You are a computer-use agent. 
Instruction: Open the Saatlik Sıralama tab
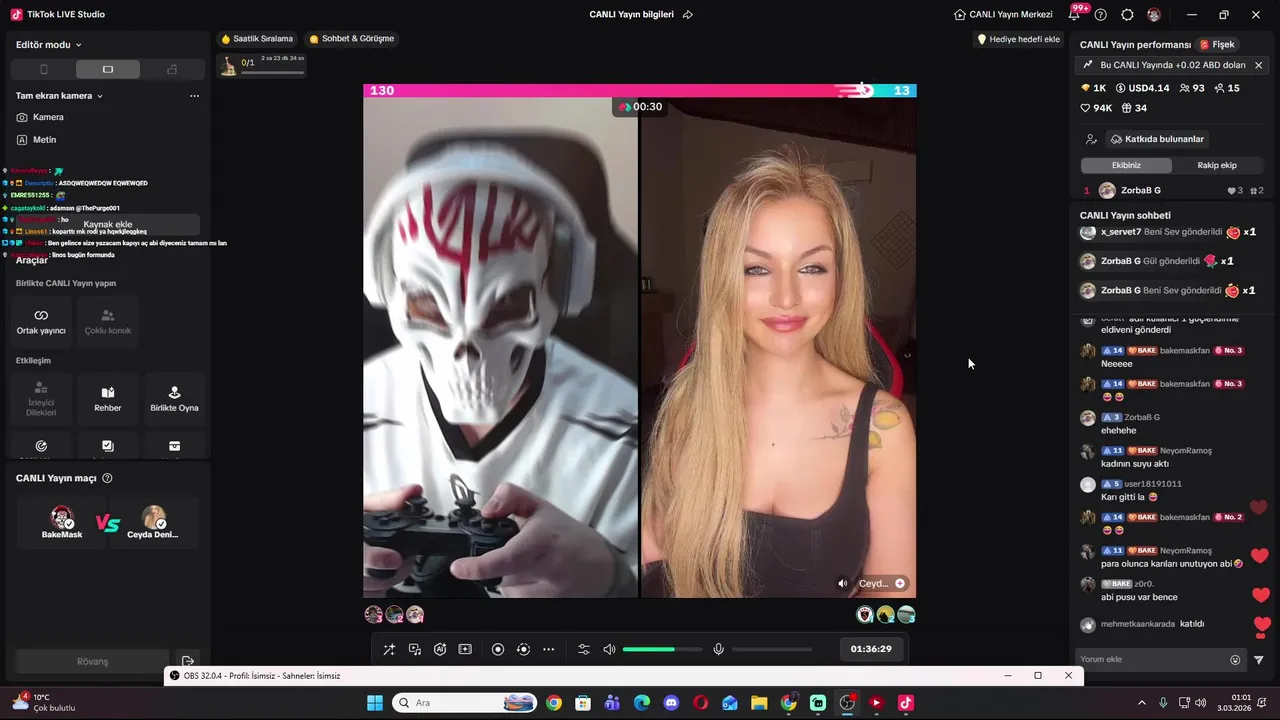coord(257,39)
